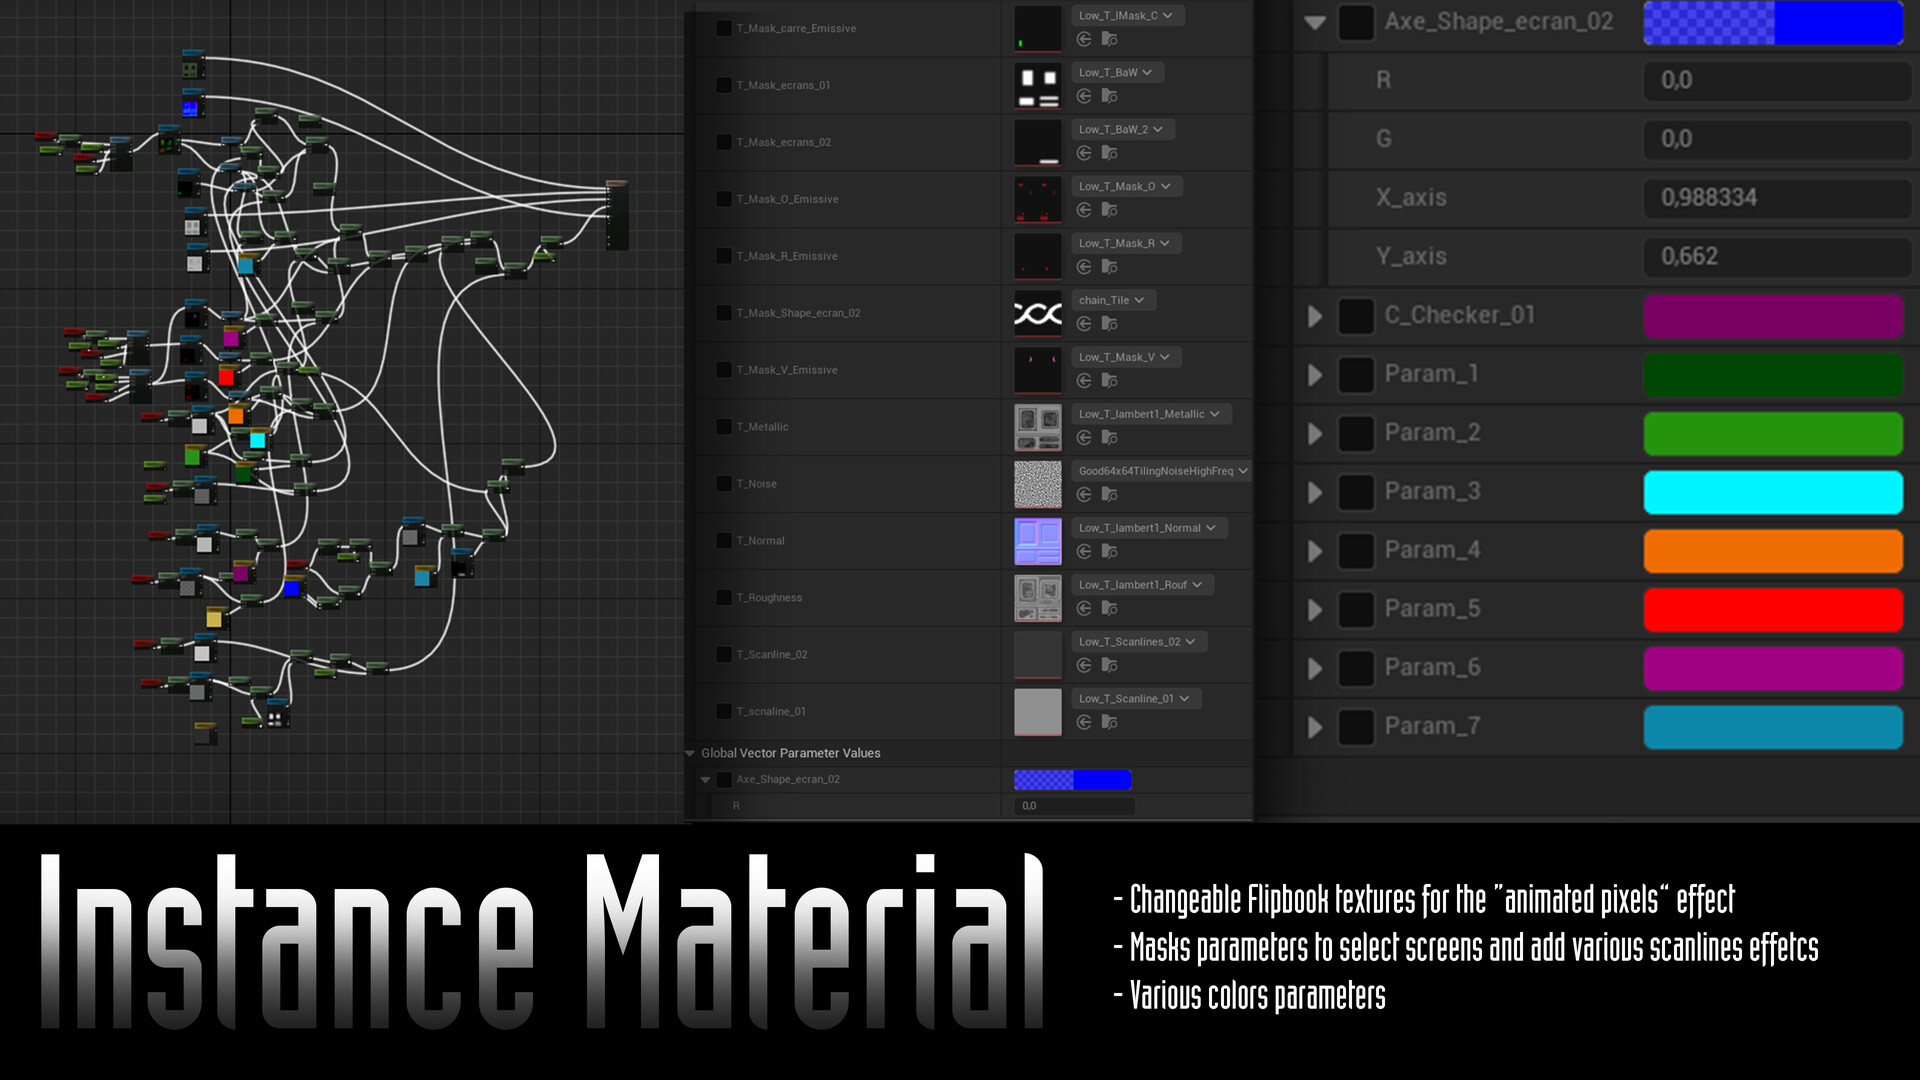Tick the Param_3 override checkbox
The image size is (1920, 1080).
coord(1356,492)
